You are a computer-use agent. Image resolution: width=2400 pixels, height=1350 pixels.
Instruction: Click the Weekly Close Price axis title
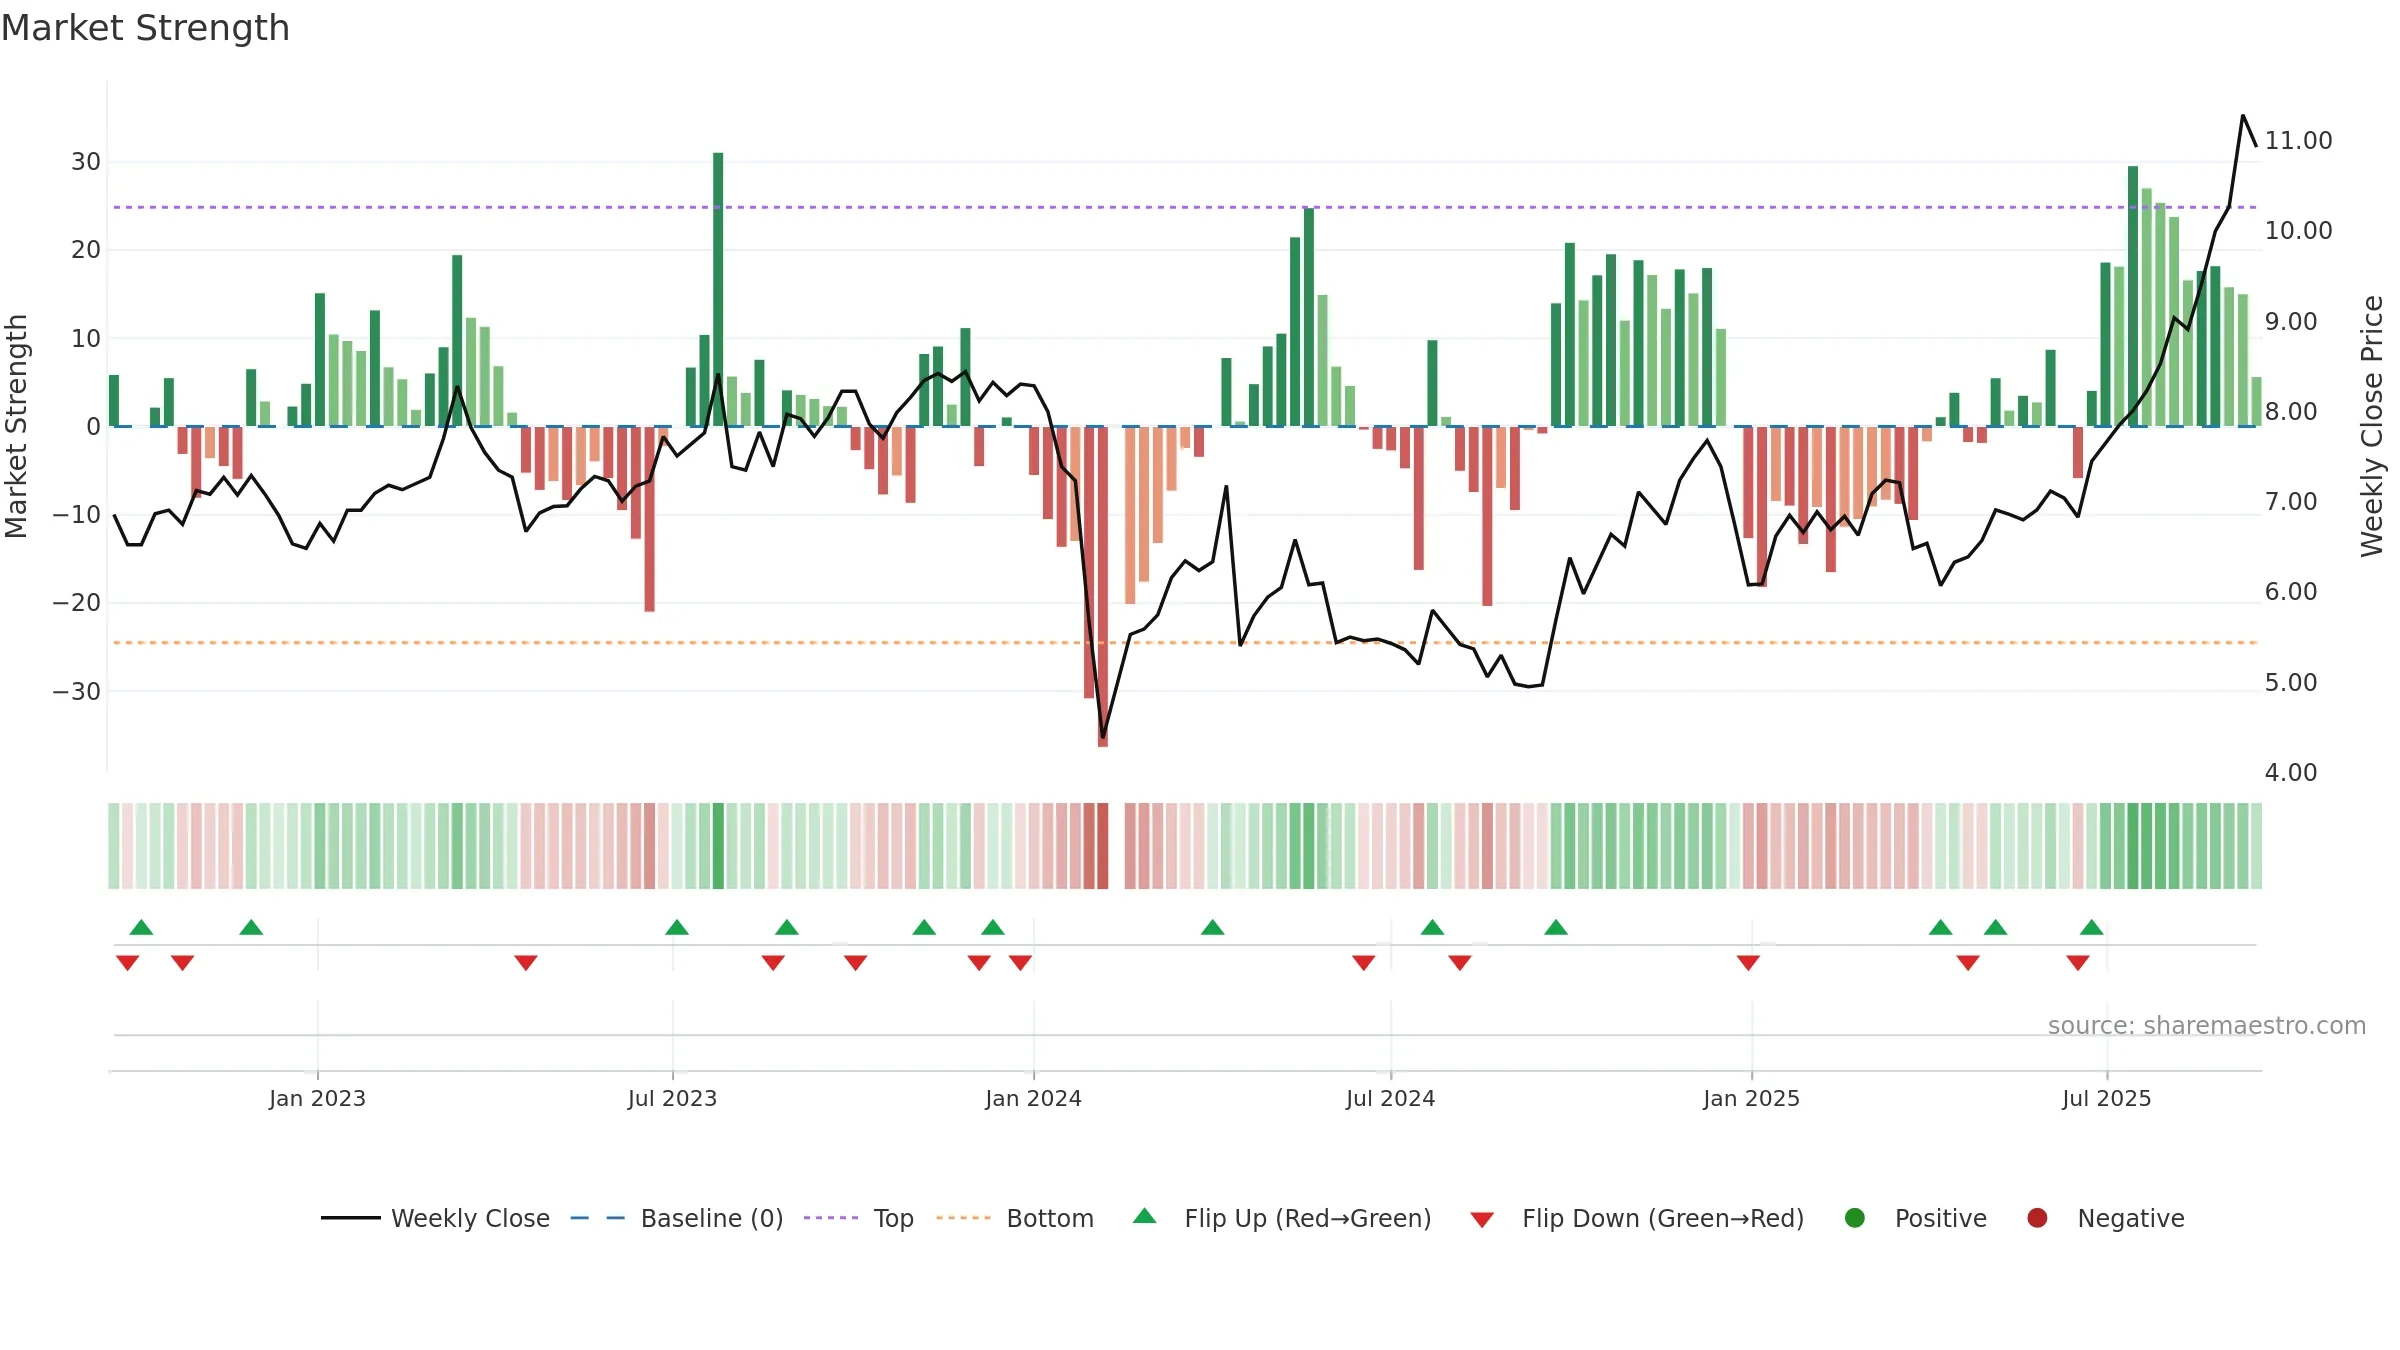point(2372,426)
